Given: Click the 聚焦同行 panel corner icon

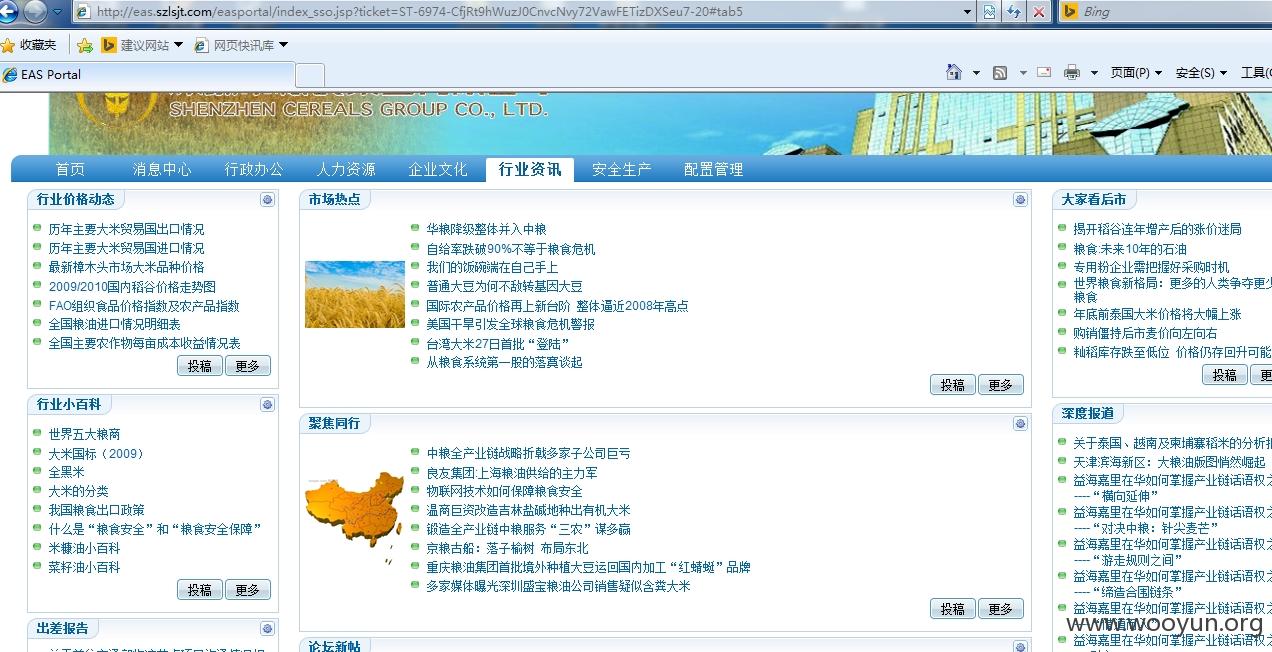Looking at the screenshot, I should pyautogui.click(x=1020, y=424).
